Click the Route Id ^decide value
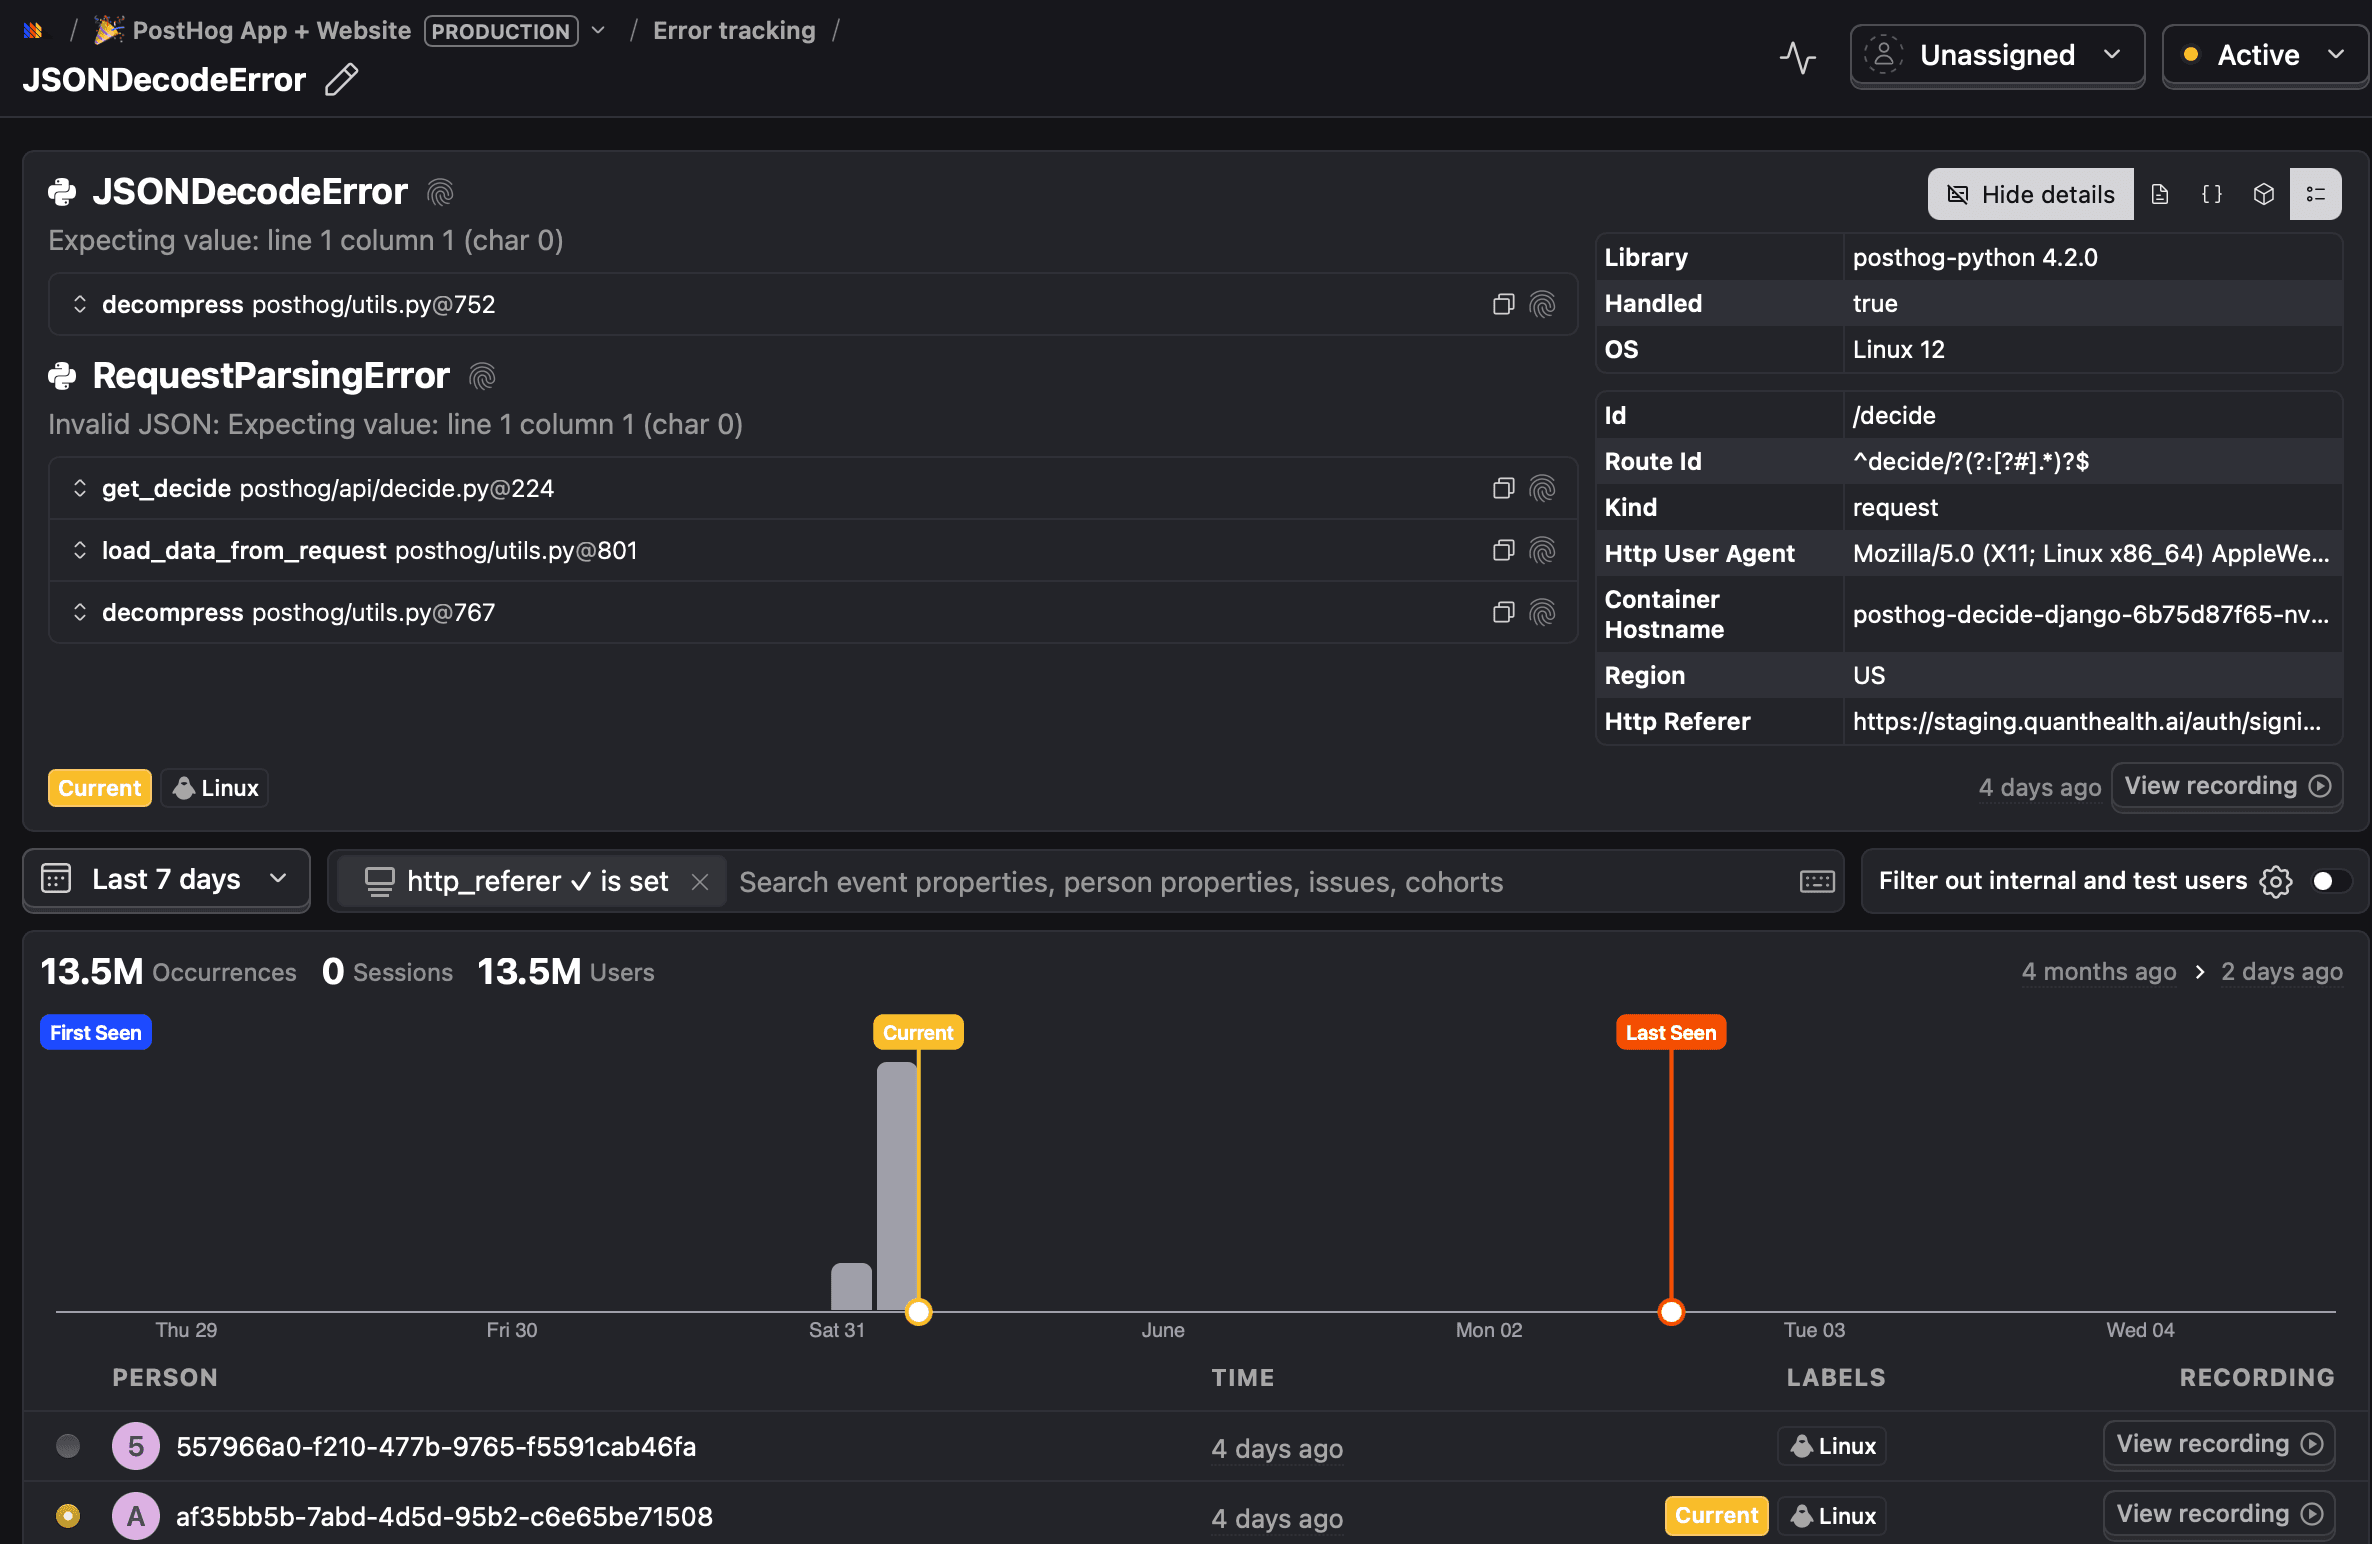Image resolution: width=2372 pixels, height=1544 pixels. 1970,462
